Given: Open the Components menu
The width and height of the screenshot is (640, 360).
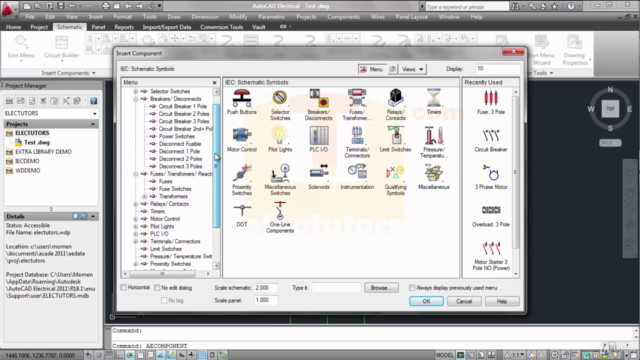Looking at the screenshot, I should pyautogui.click(x=344, y=17).
